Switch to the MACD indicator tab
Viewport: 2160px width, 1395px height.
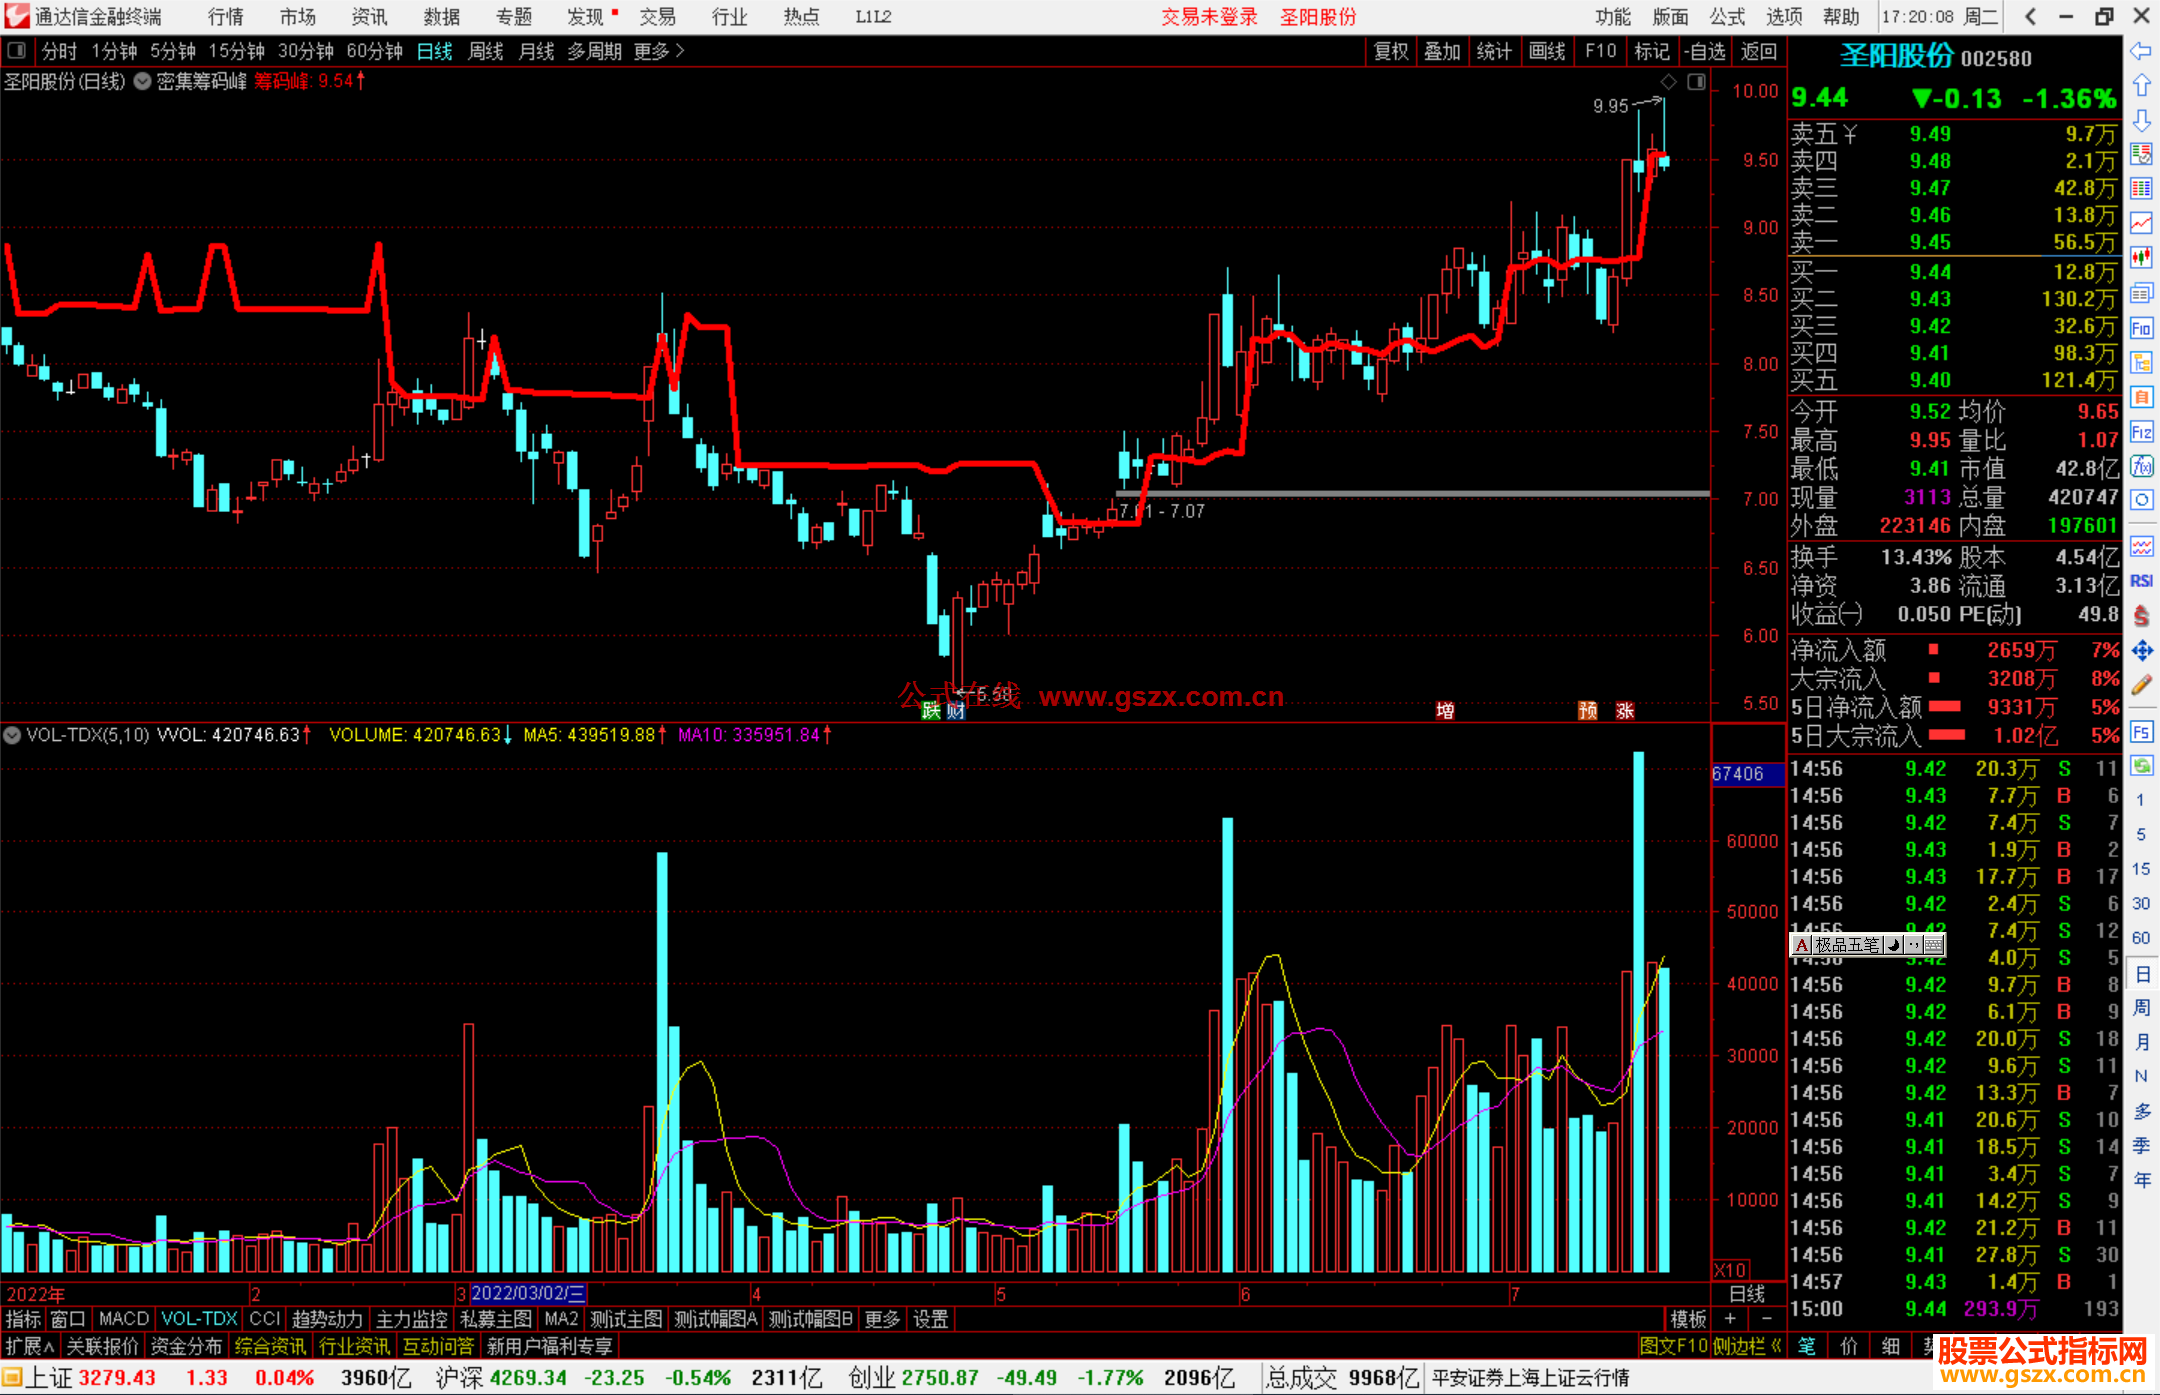pyautogui.click(x=124, y=1319)
